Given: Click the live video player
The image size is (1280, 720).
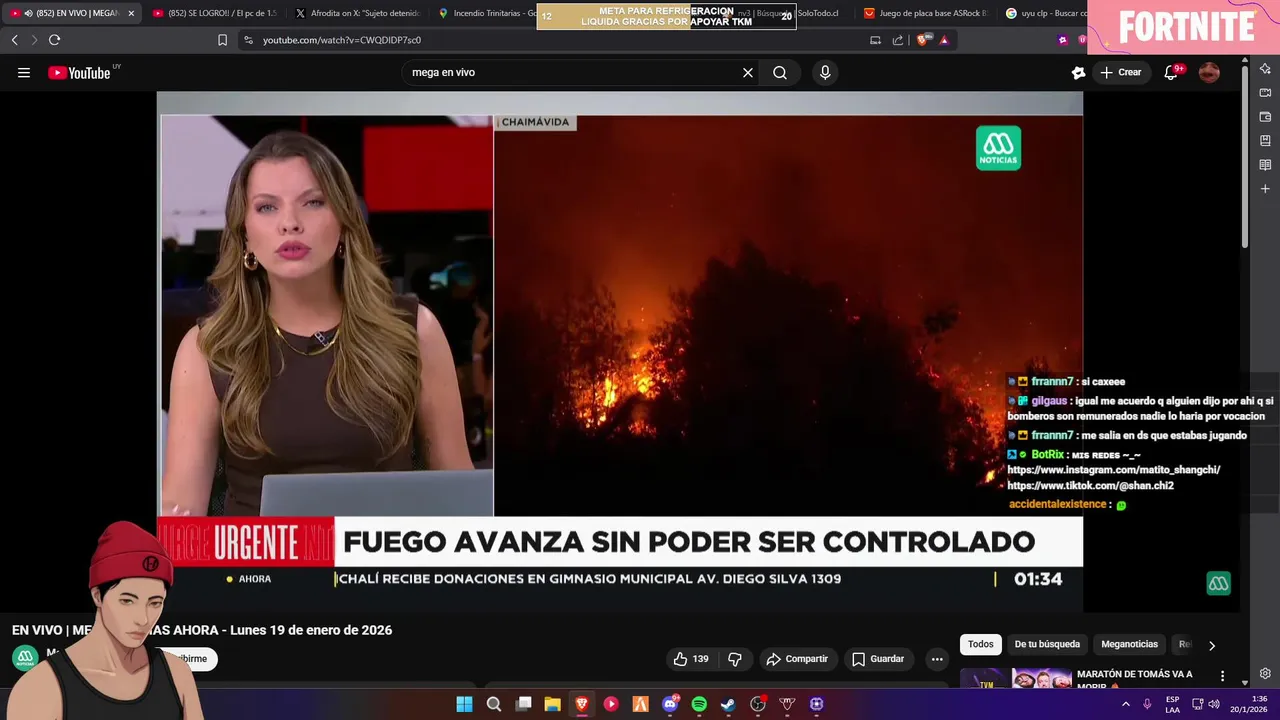Looking at the screenshot, I should tap(620, 352).
